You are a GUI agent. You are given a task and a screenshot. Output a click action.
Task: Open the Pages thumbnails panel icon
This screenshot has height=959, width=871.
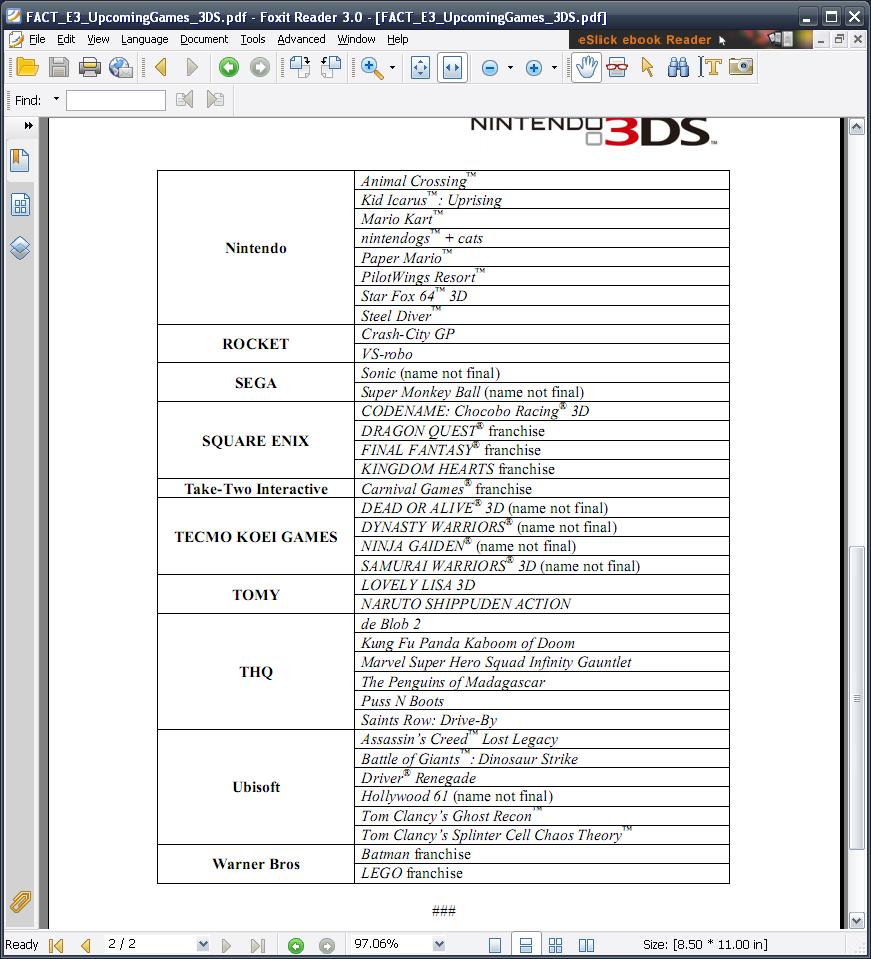click(x=20, y=205)
